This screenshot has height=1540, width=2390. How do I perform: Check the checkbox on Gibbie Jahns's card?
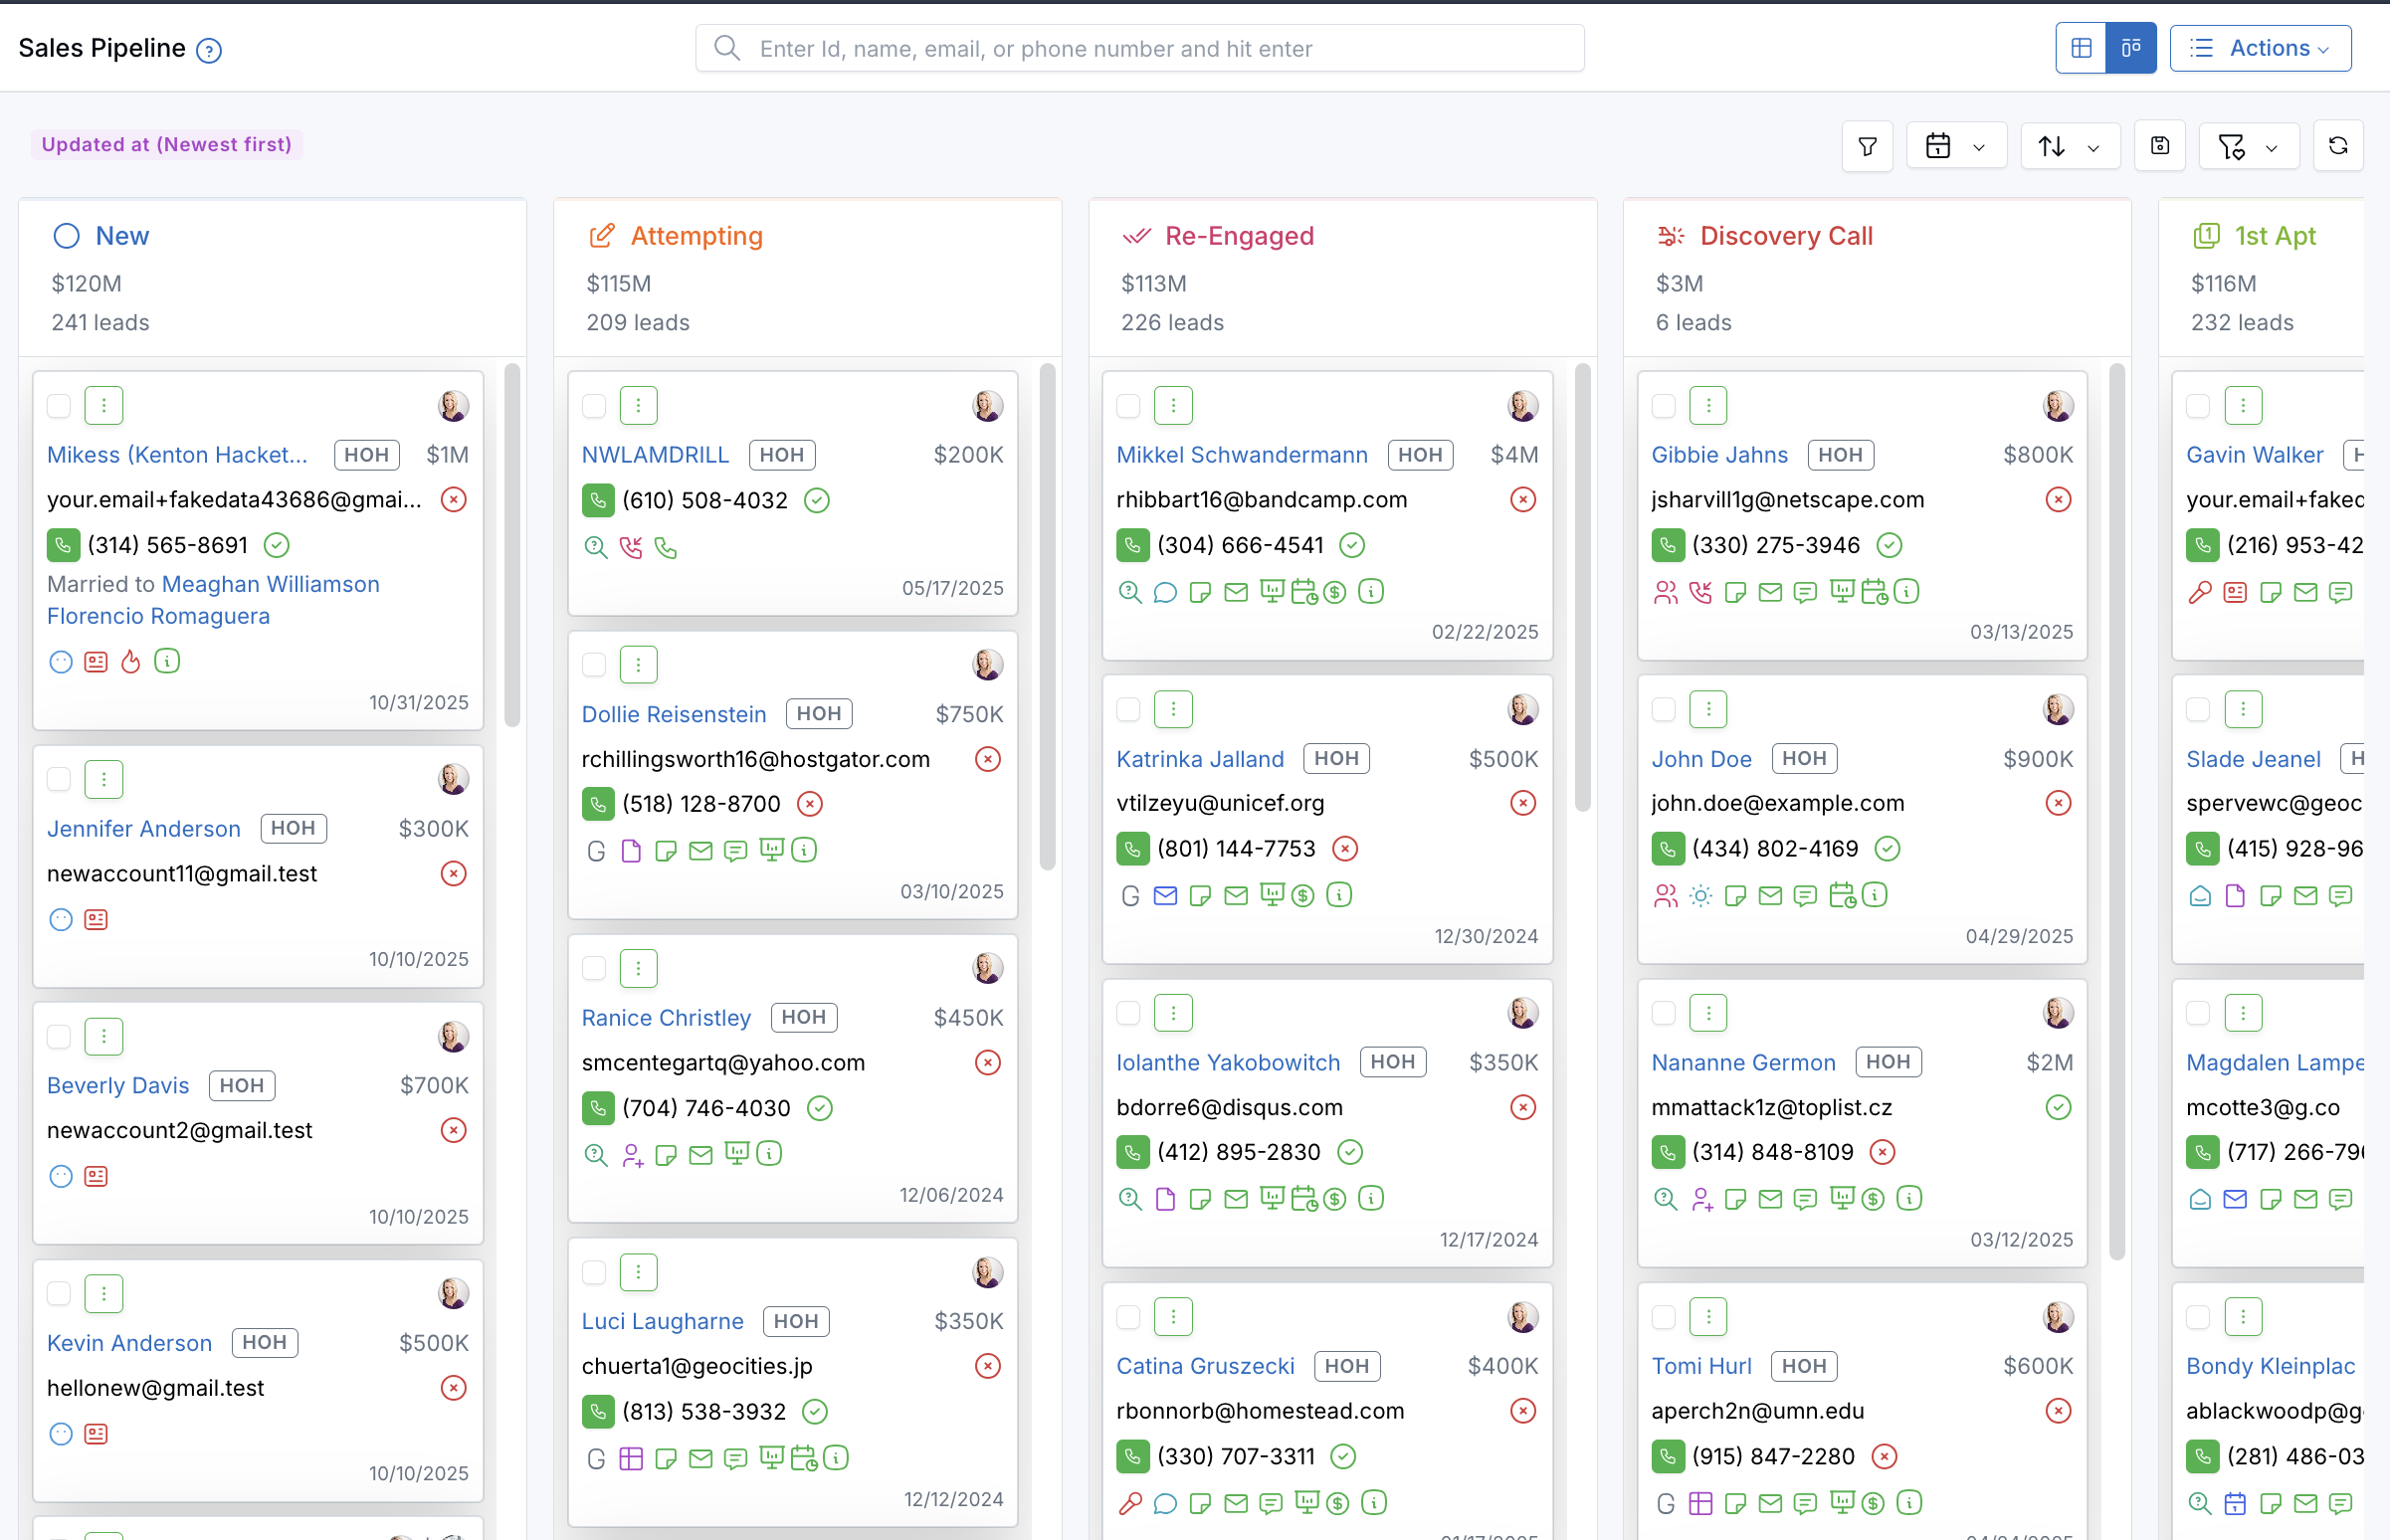(1664, 405)
